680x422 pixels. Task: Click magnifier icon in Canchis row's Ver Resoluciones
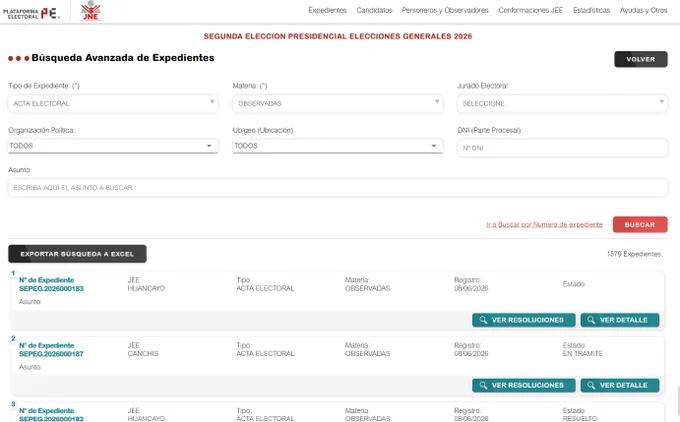click(483, 385)
